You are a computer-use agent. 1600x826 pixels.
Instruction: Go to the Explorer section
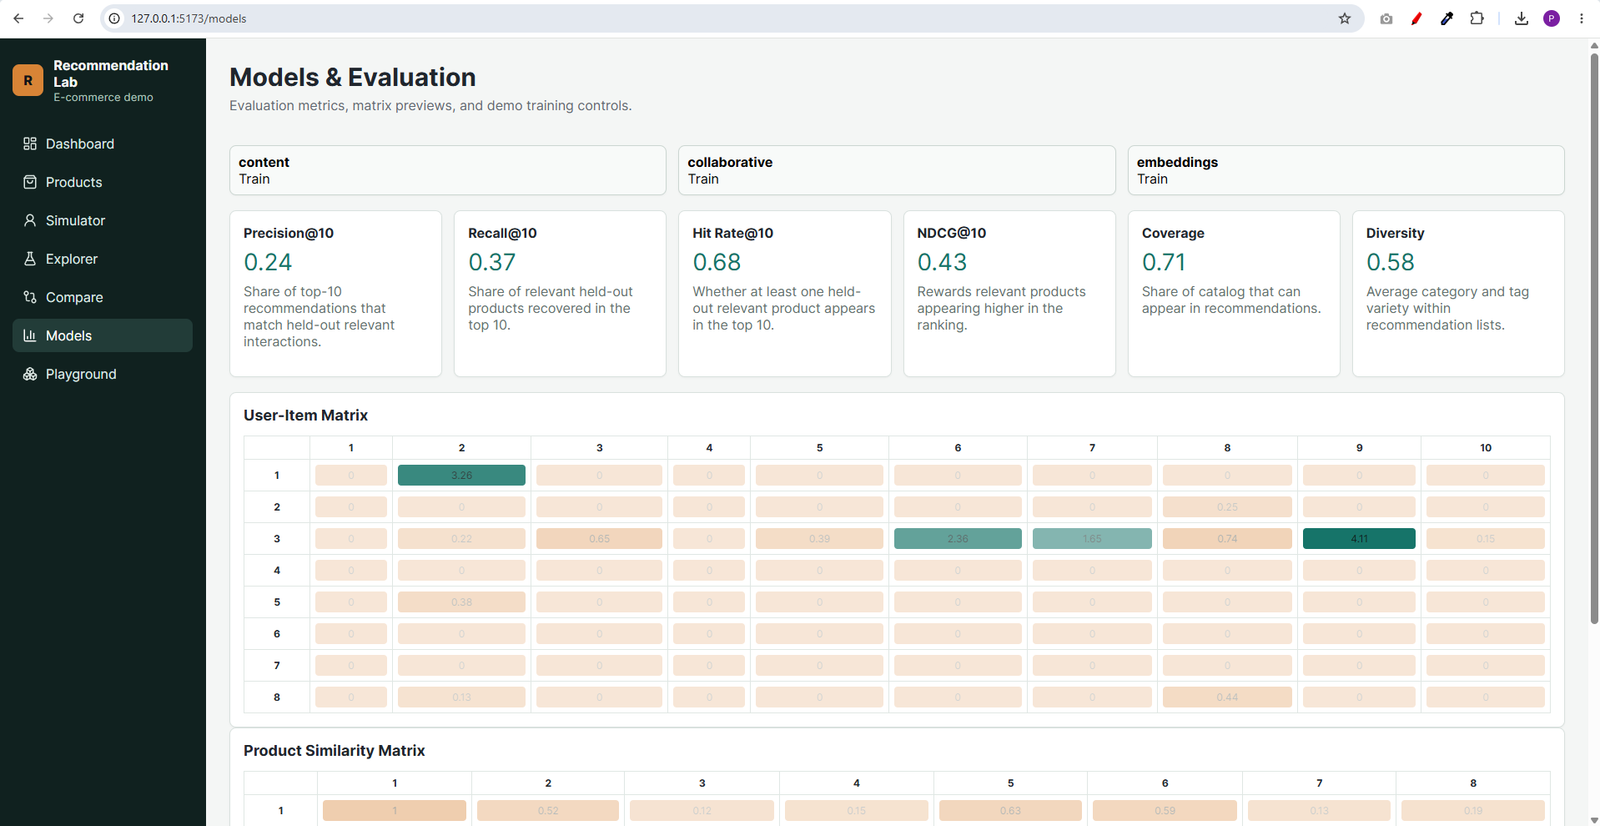coord(102,259)
